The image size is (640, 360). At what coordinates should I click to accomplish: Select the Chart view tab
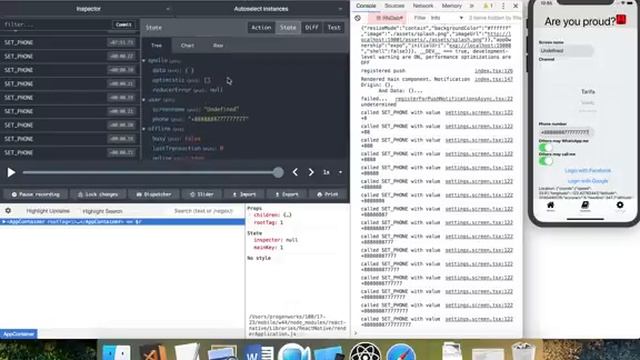187,45
